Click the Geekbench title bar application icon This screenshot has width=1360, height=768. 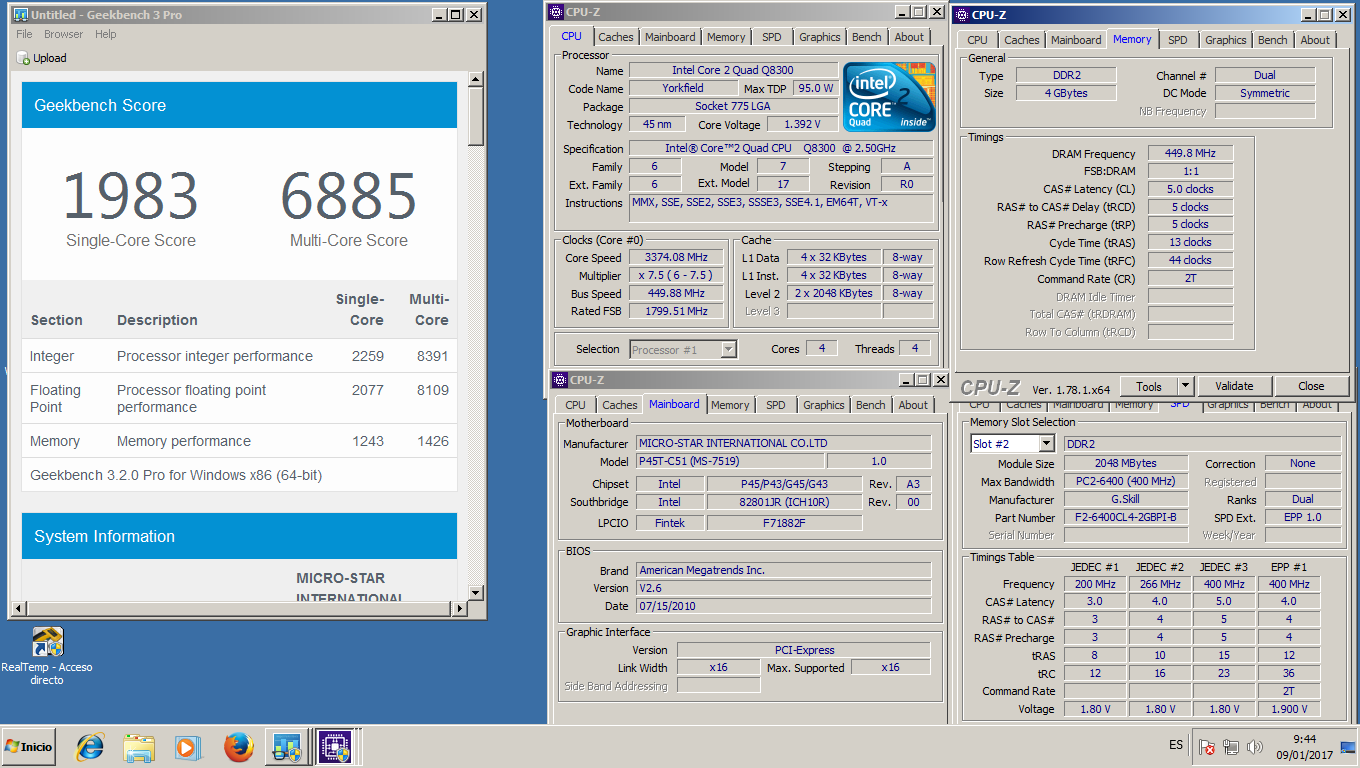tap(20, 15)
